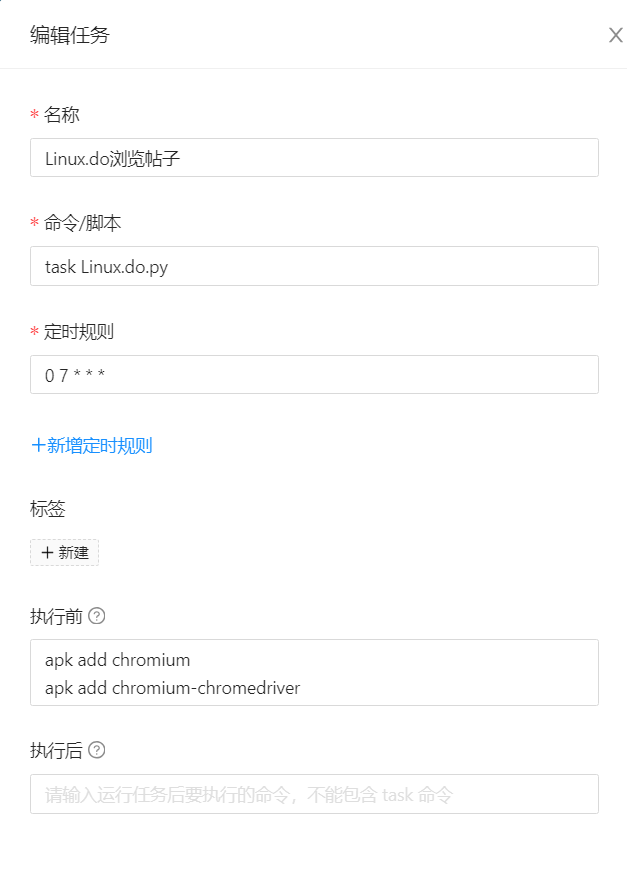627x870 pixels.
Task: Focus the empty 执行后 command field
Action: 314,794
